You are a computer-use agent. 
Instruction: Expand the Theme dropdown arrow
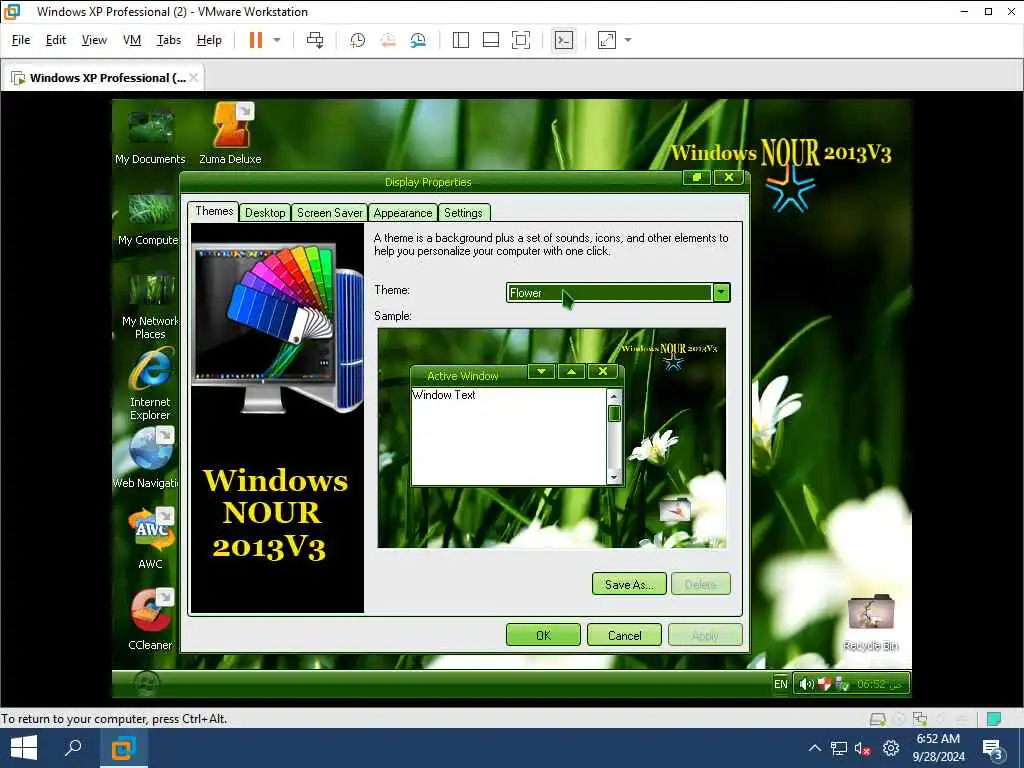[721, 293]
